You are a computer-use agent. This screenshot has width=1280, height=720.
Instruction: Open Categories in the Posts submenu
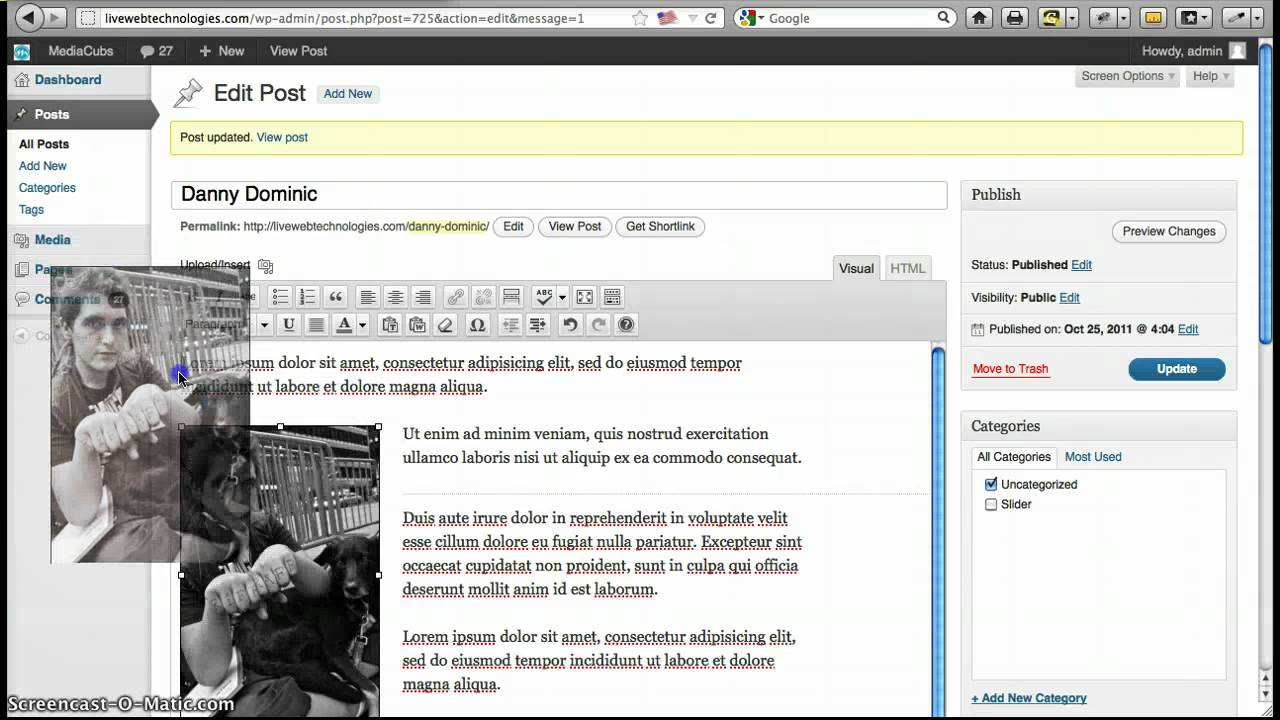pos(47,188)
